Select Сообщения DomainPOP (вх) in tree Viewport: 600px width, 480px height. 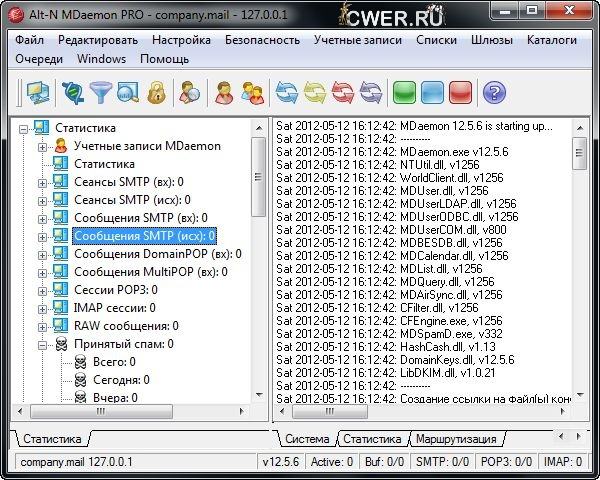point(157,254)
